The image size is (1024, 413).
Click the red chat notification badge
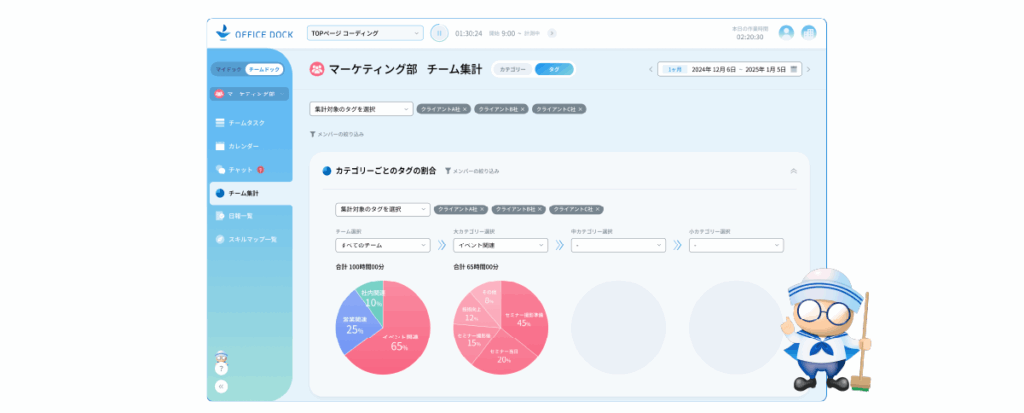[x=261, y=169]
